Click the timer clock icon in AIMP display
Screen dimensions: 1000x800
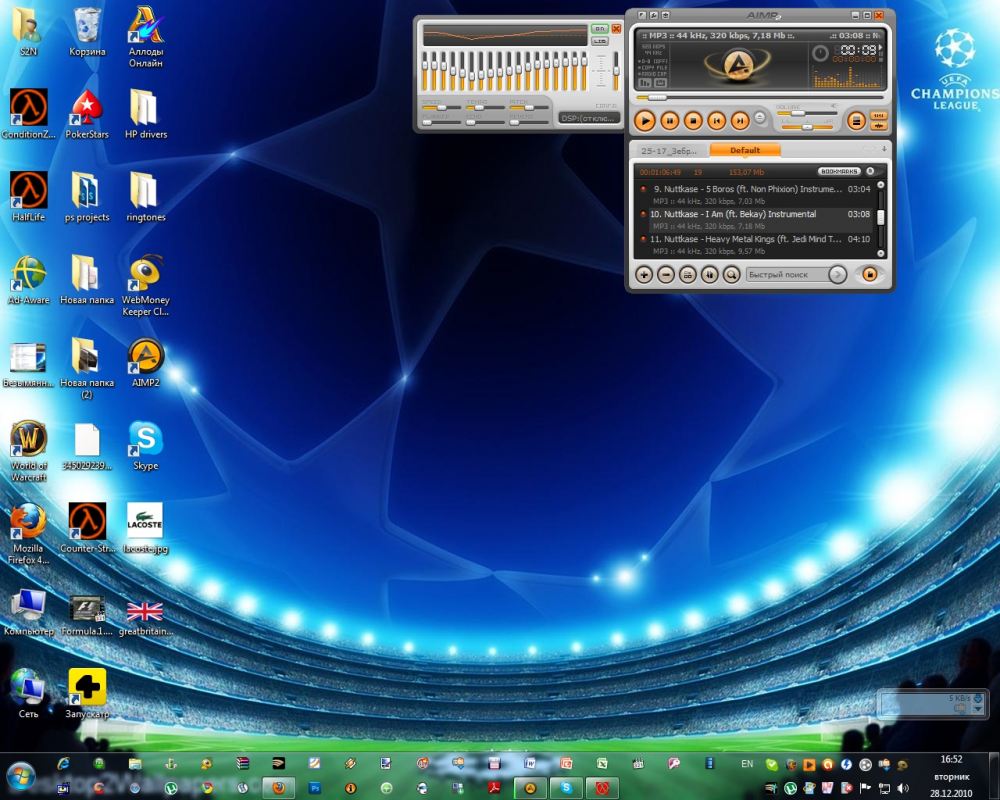821,52
